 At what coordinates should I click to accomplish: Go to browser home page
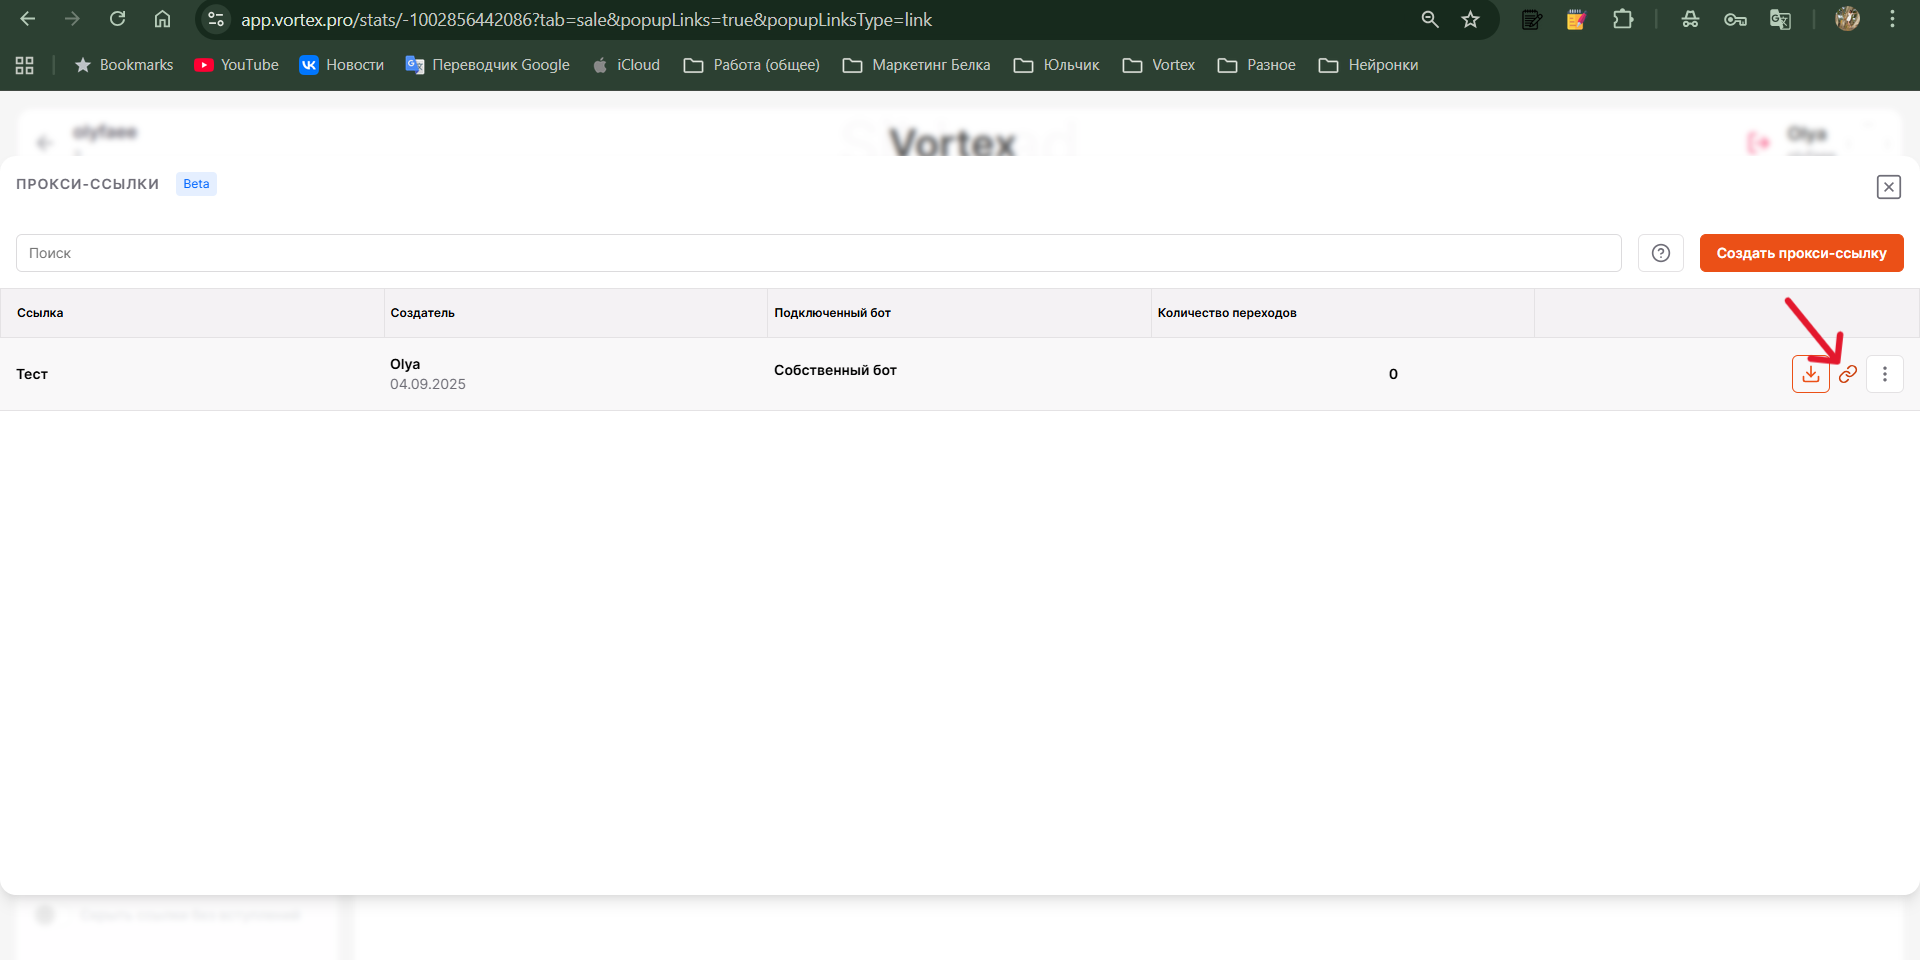pos(162,19)
